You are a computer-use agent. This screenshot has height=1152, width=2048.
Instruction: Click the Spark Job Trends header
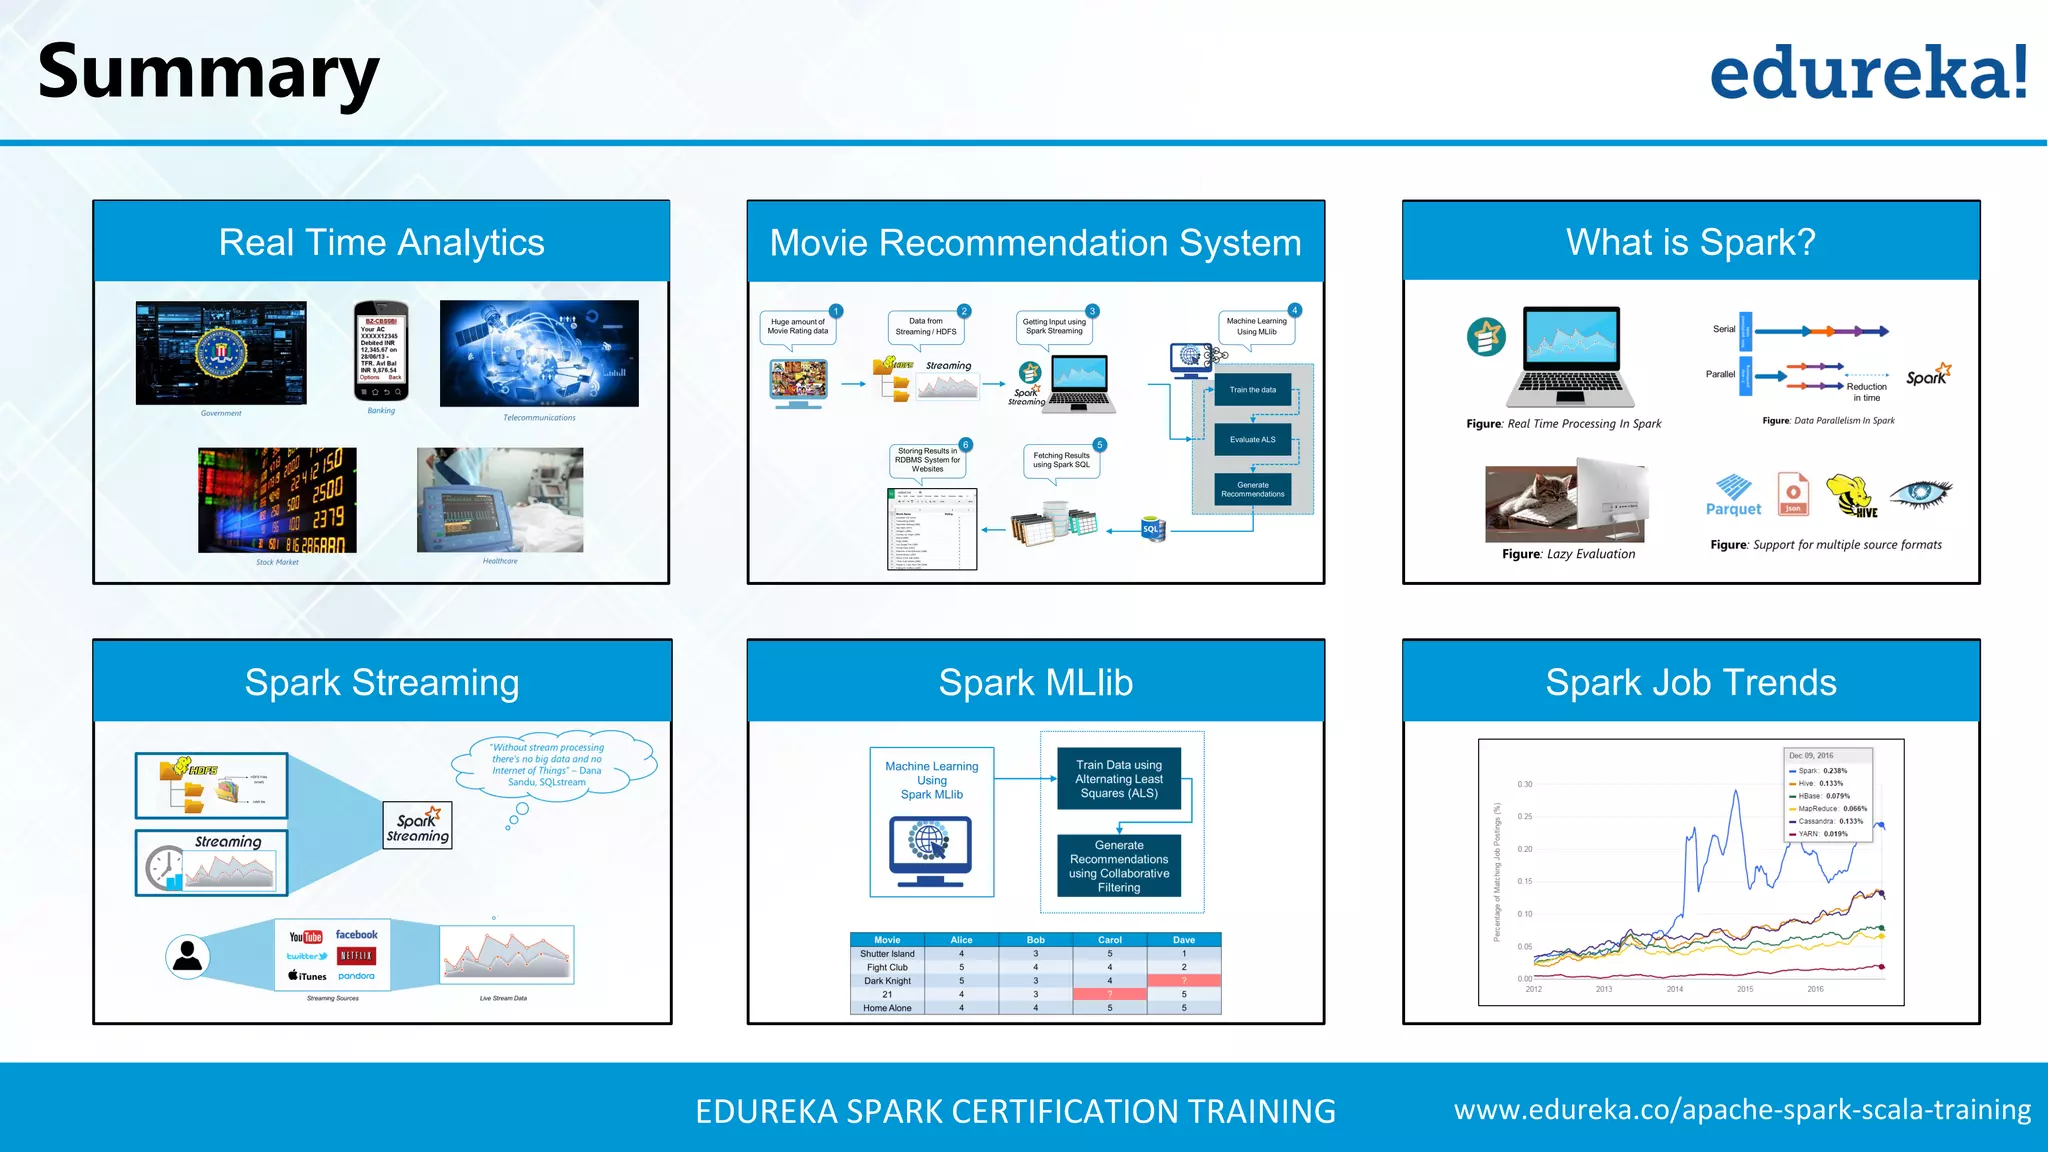[1690, 682]
